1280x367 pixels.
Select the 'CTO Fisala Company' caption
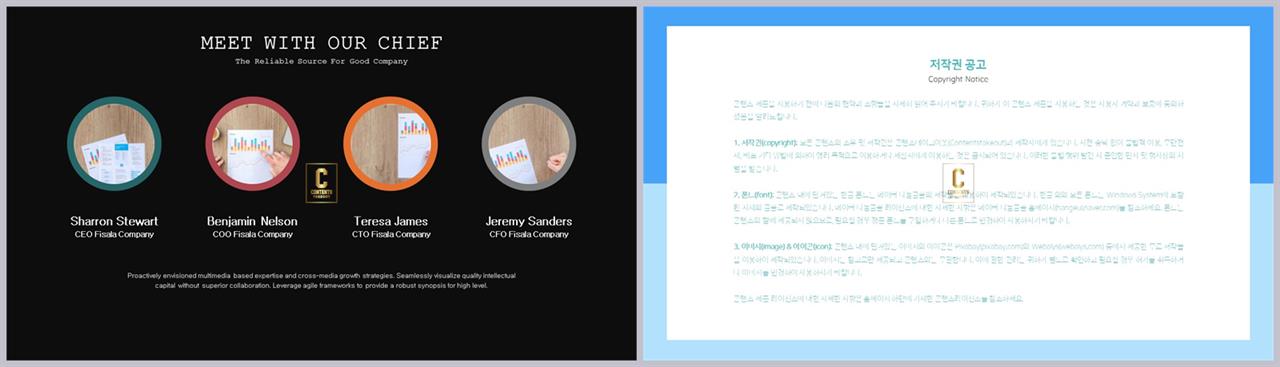pos(391,235)
